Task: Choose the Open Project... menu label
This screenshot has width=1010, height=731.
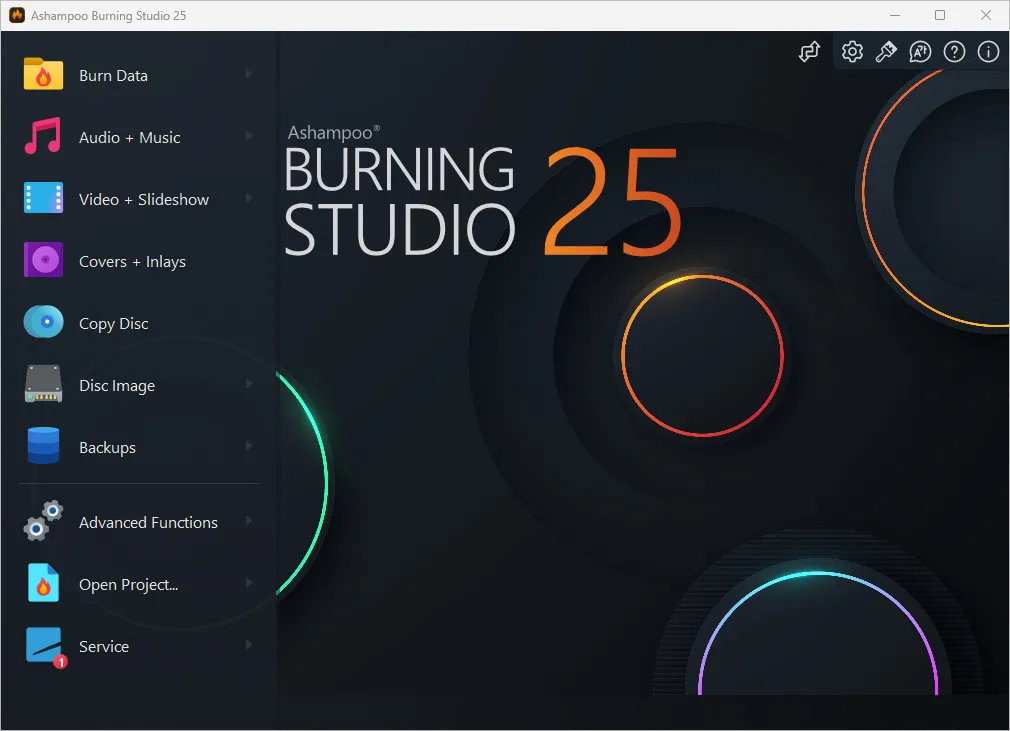Action: tap(128, 584)
